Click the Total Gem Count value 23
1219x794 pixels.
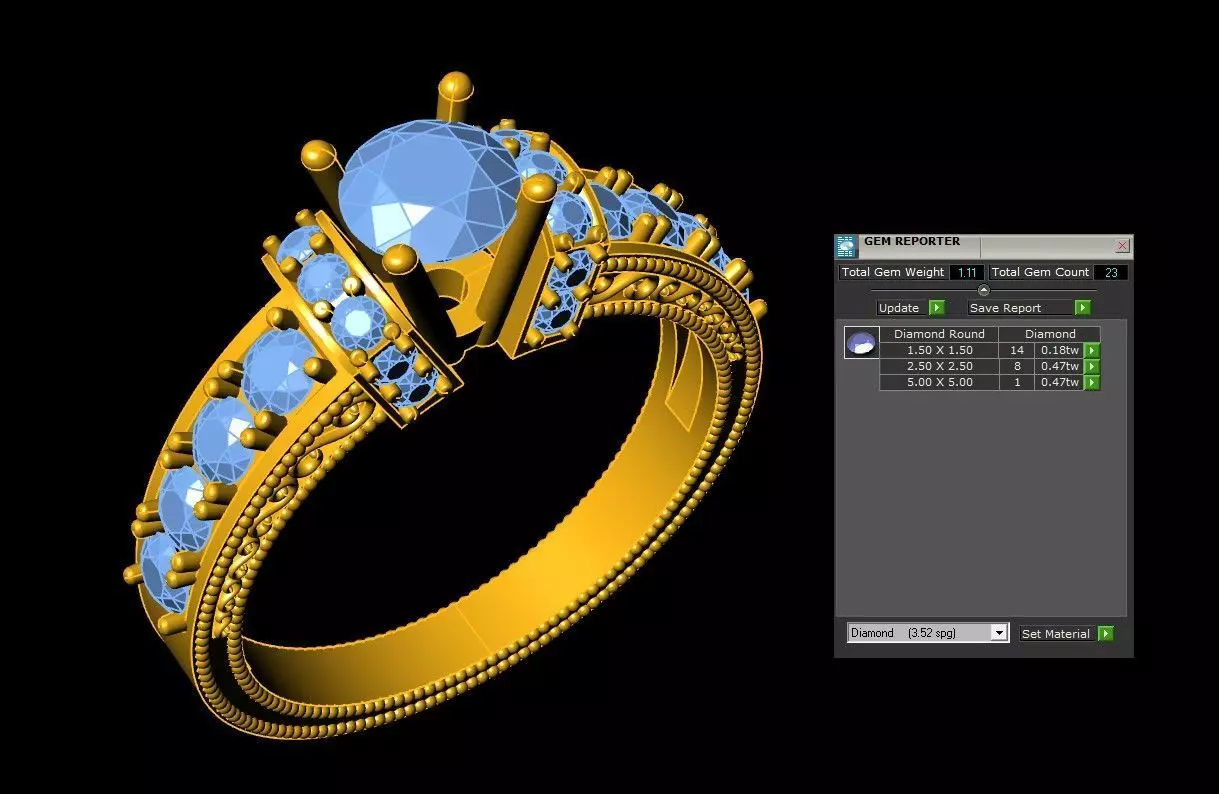[1111, 272]
